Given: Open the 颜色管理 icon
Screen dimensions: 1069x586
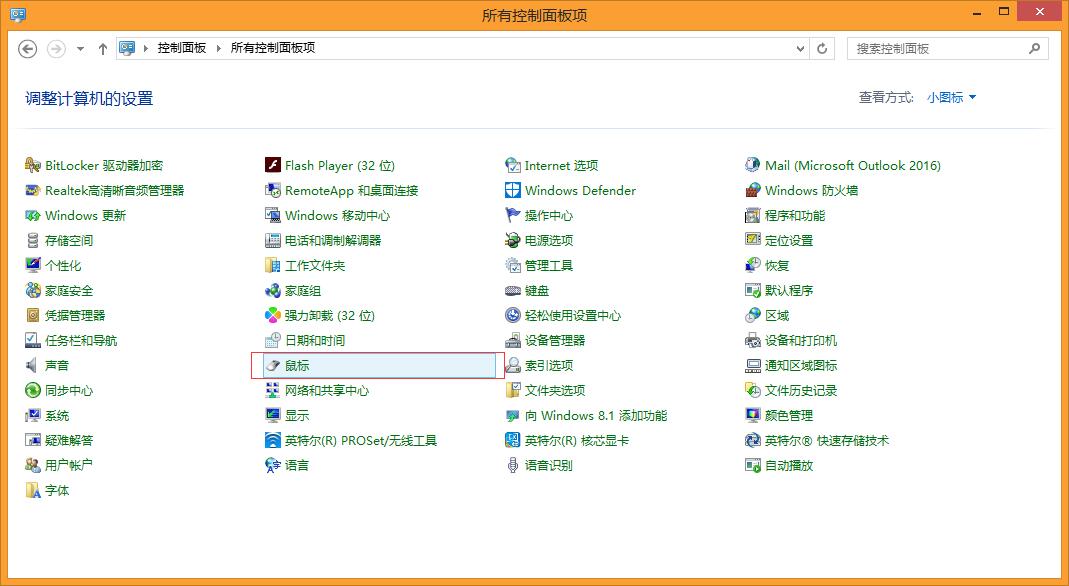Looking at the screenshot, I should click(754, 416).
